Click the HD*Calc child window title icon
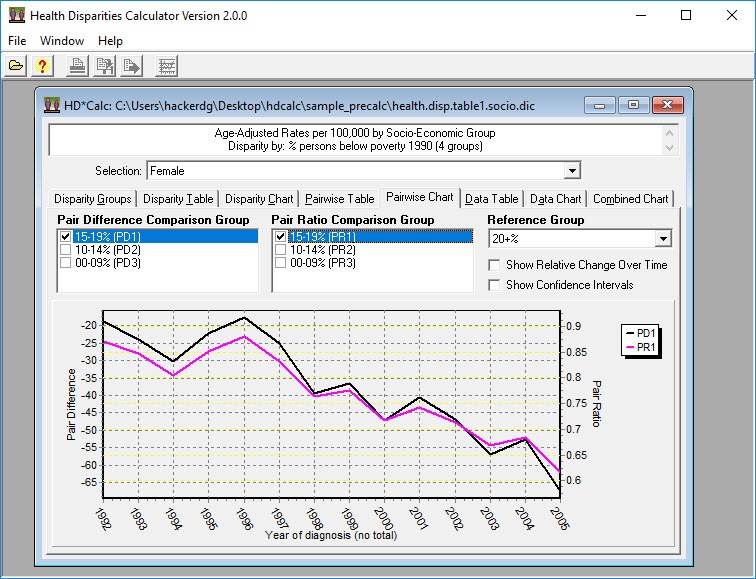756x579 pixels. point(51,105)
